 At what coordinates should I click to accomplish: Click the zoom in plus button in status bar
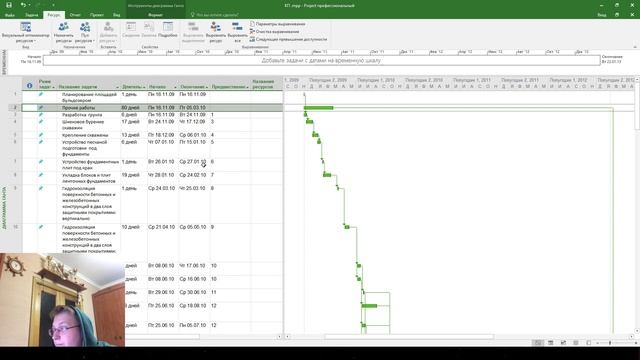tap(635, 343)
